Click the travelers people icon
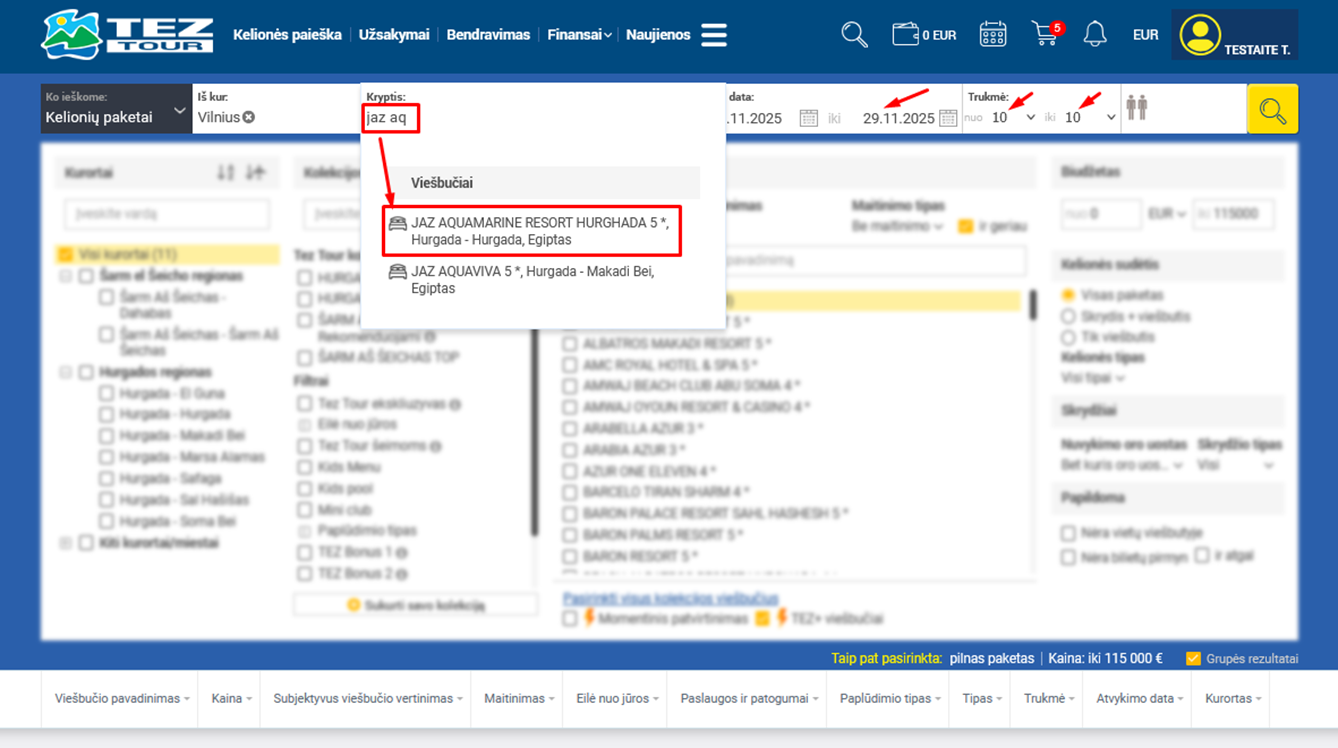 coord(1136,108)
